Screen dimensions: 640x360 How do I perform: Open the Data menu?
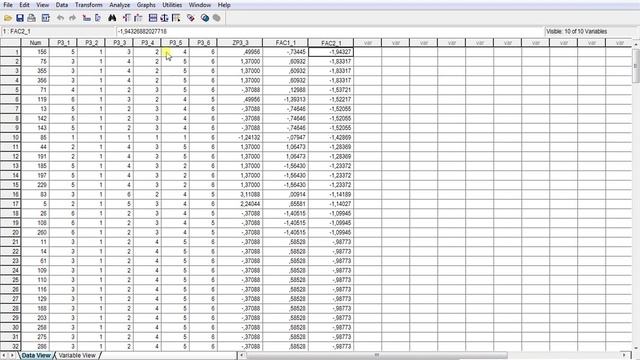point(62,5)
